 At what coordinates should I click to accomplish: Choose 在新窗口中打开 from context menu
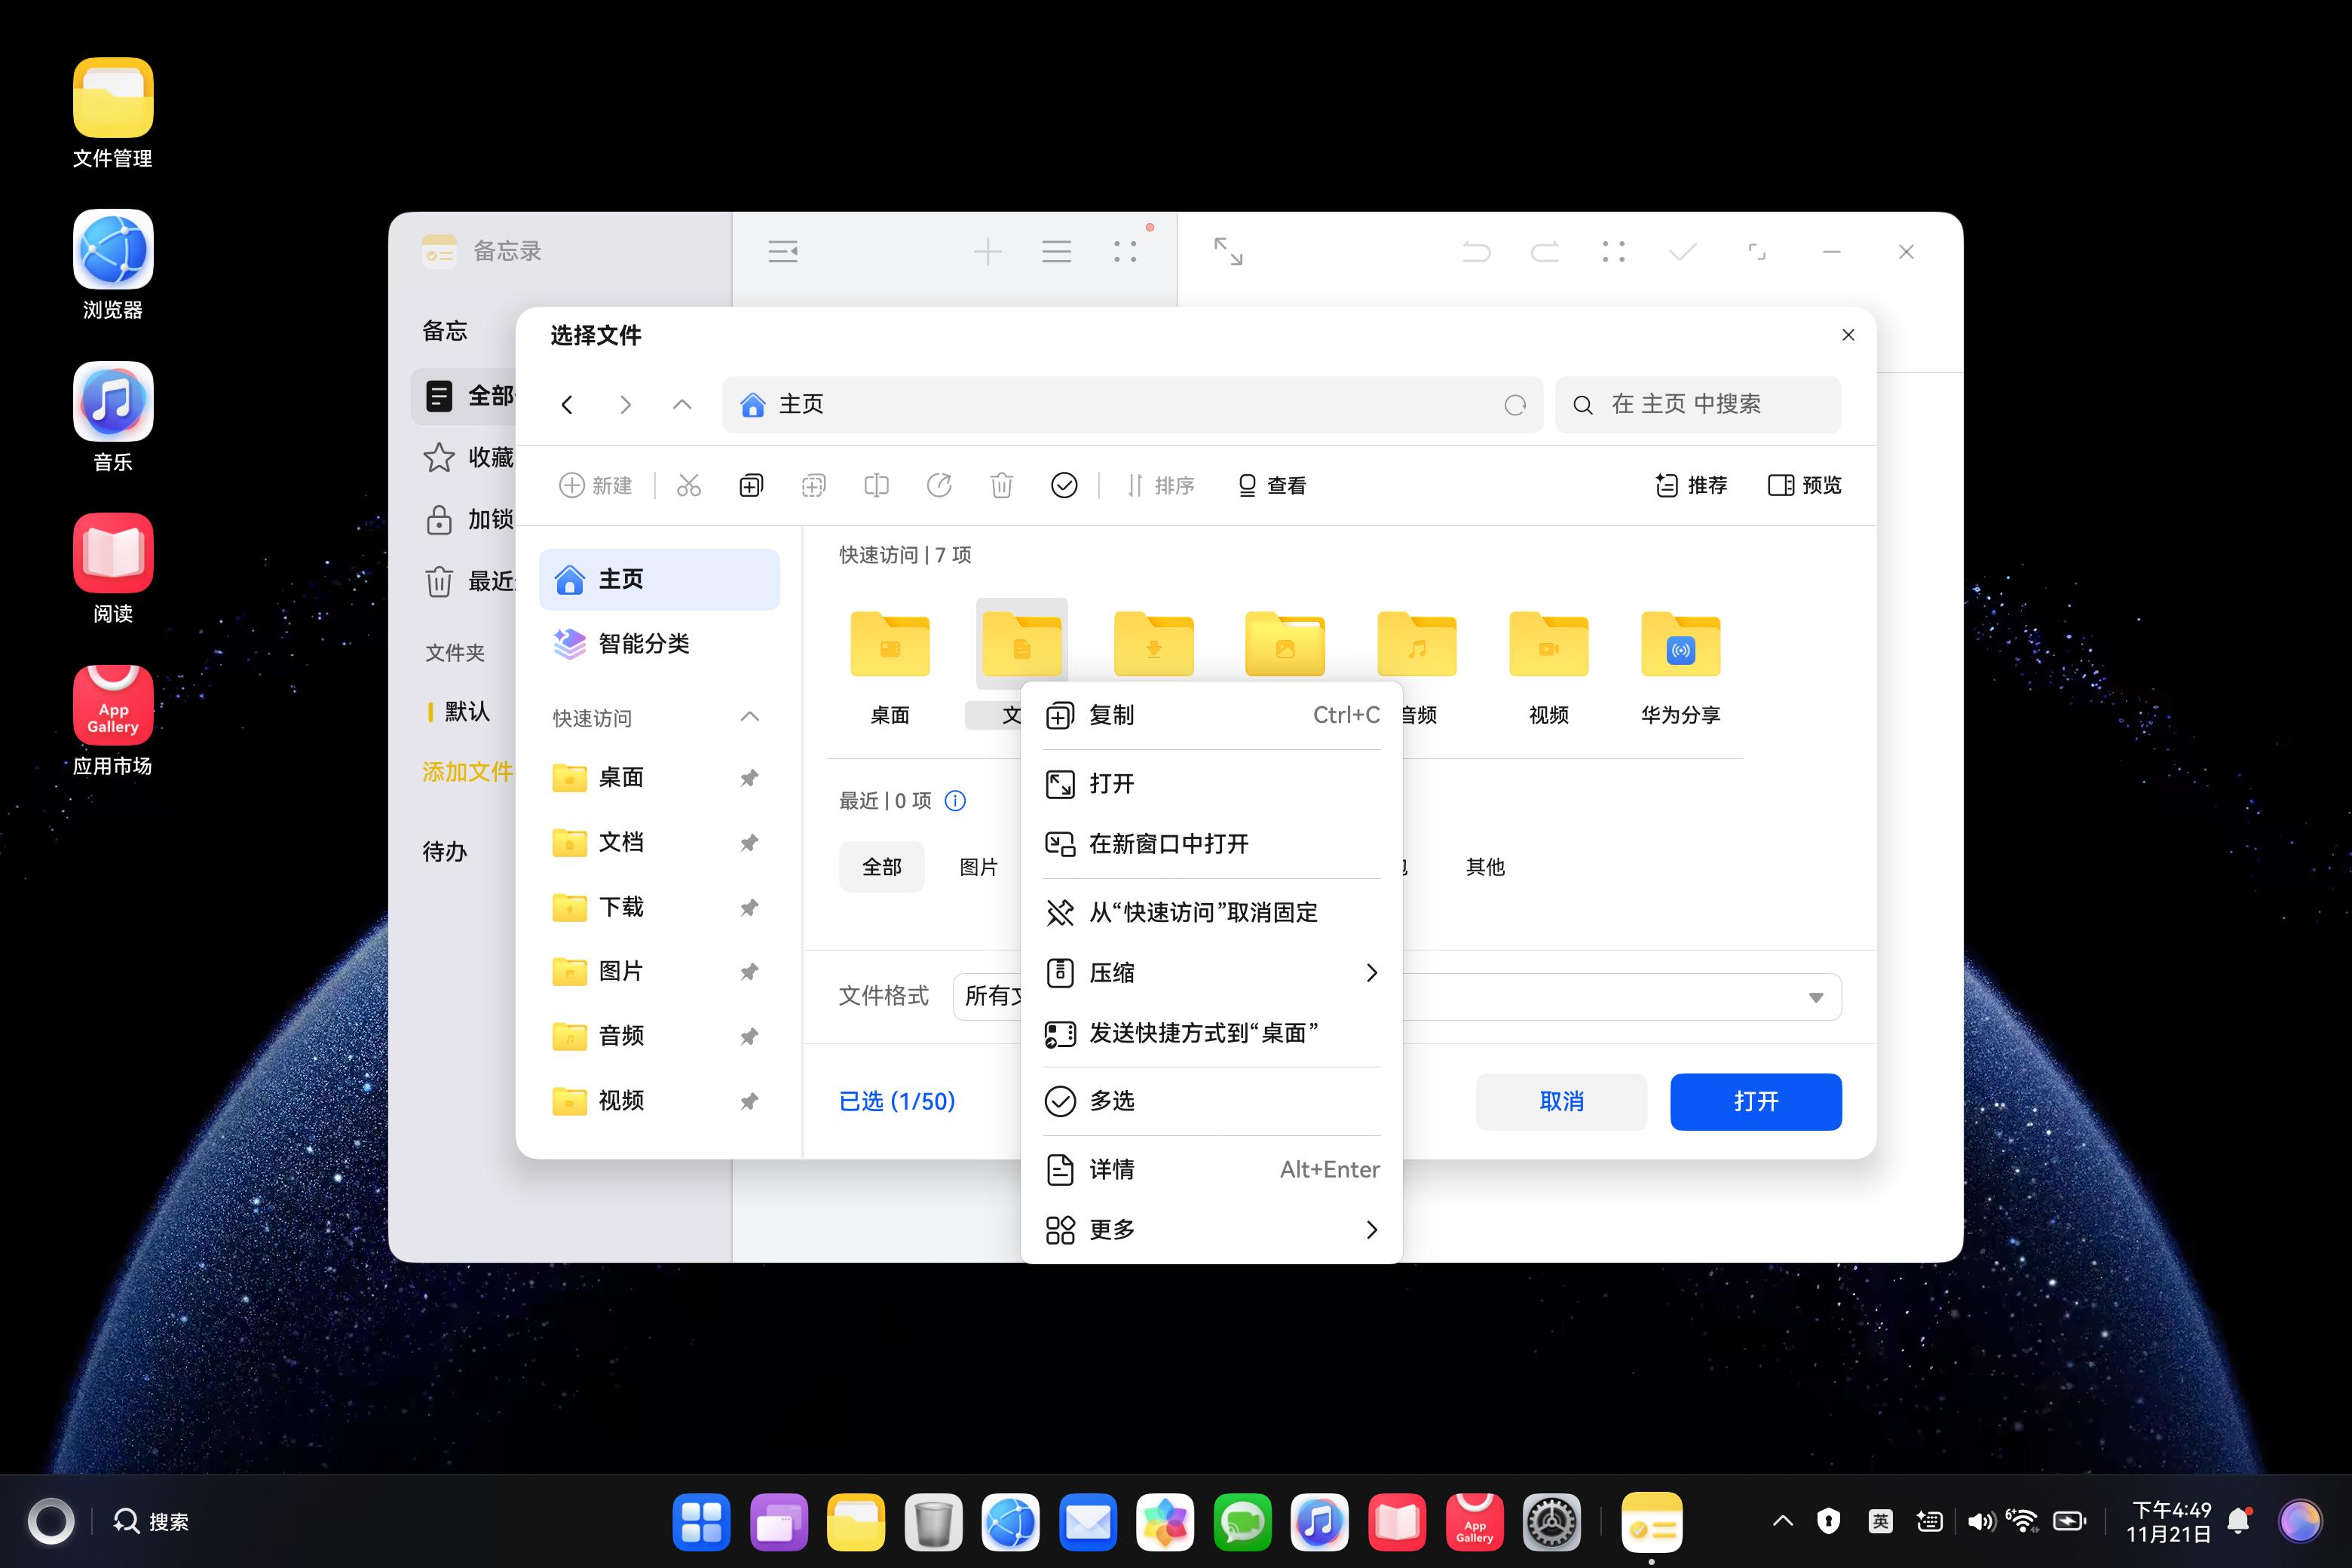coord(1168,844)
